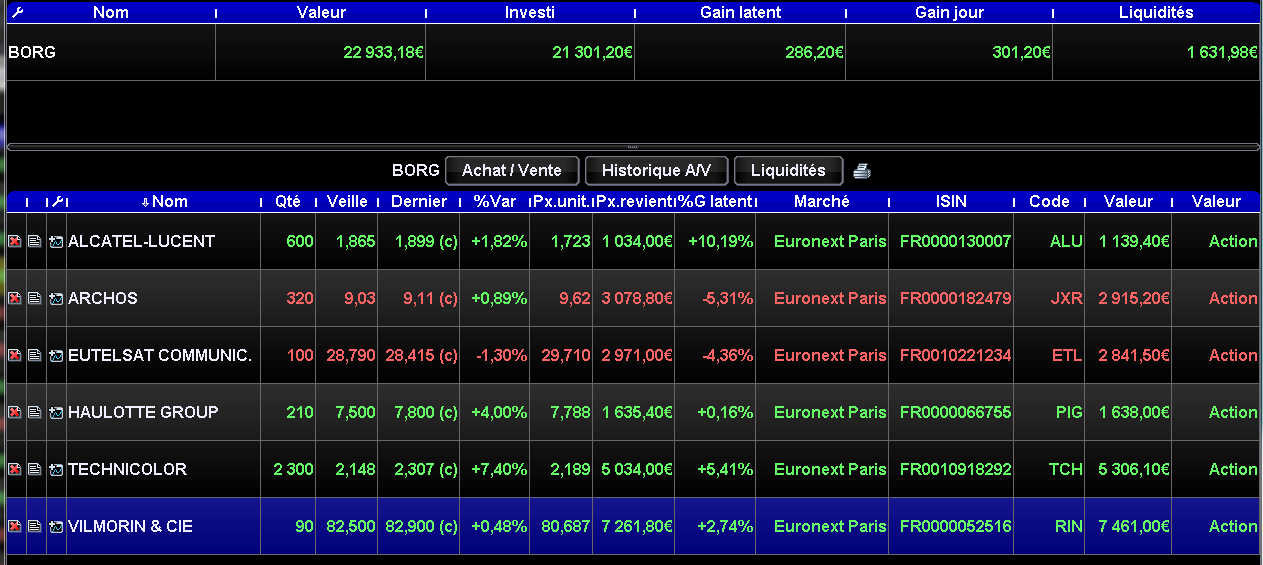Image resolution: width=1263 pixels, height=565 pixels.
Task: Display the HAULOTTE GROUP chart icon
Action: click(55, 413)
